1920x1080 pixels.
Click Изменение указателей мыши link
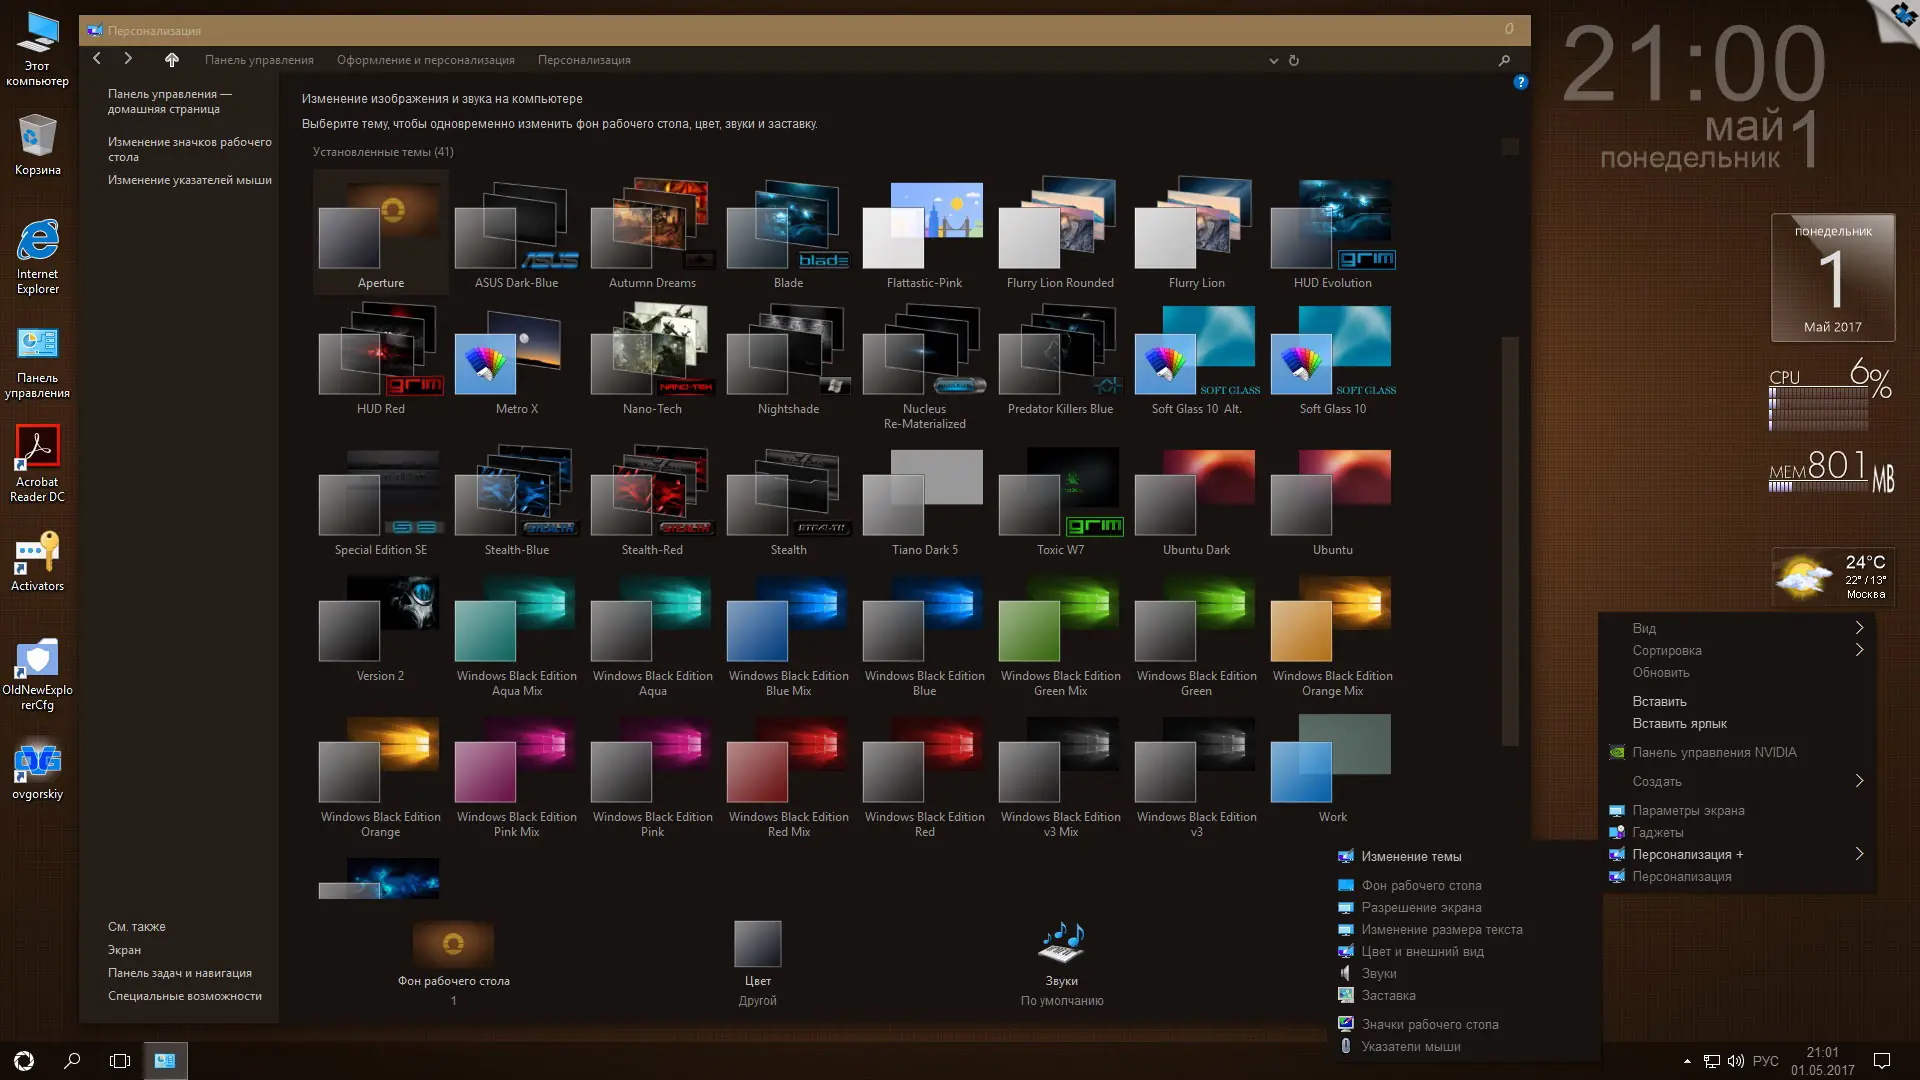(x=189, y=180)
